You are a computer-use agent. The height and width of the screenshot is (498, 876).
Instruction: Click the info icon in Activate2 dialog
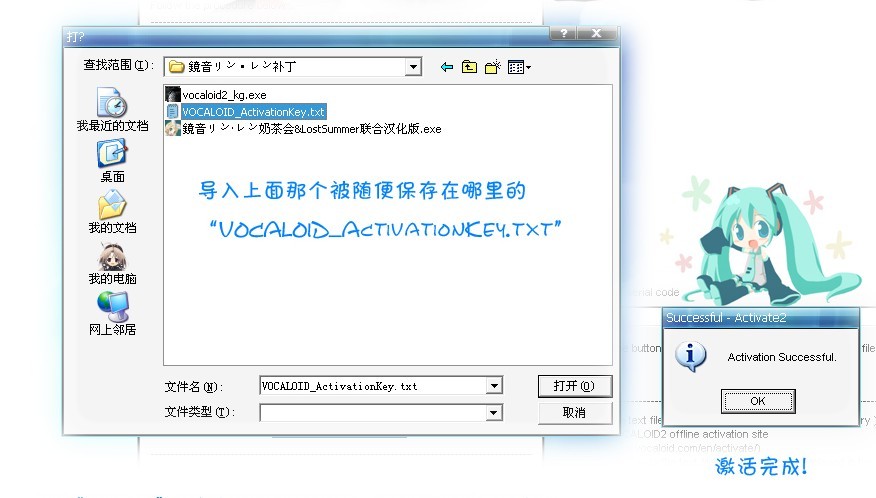point(691,357)
